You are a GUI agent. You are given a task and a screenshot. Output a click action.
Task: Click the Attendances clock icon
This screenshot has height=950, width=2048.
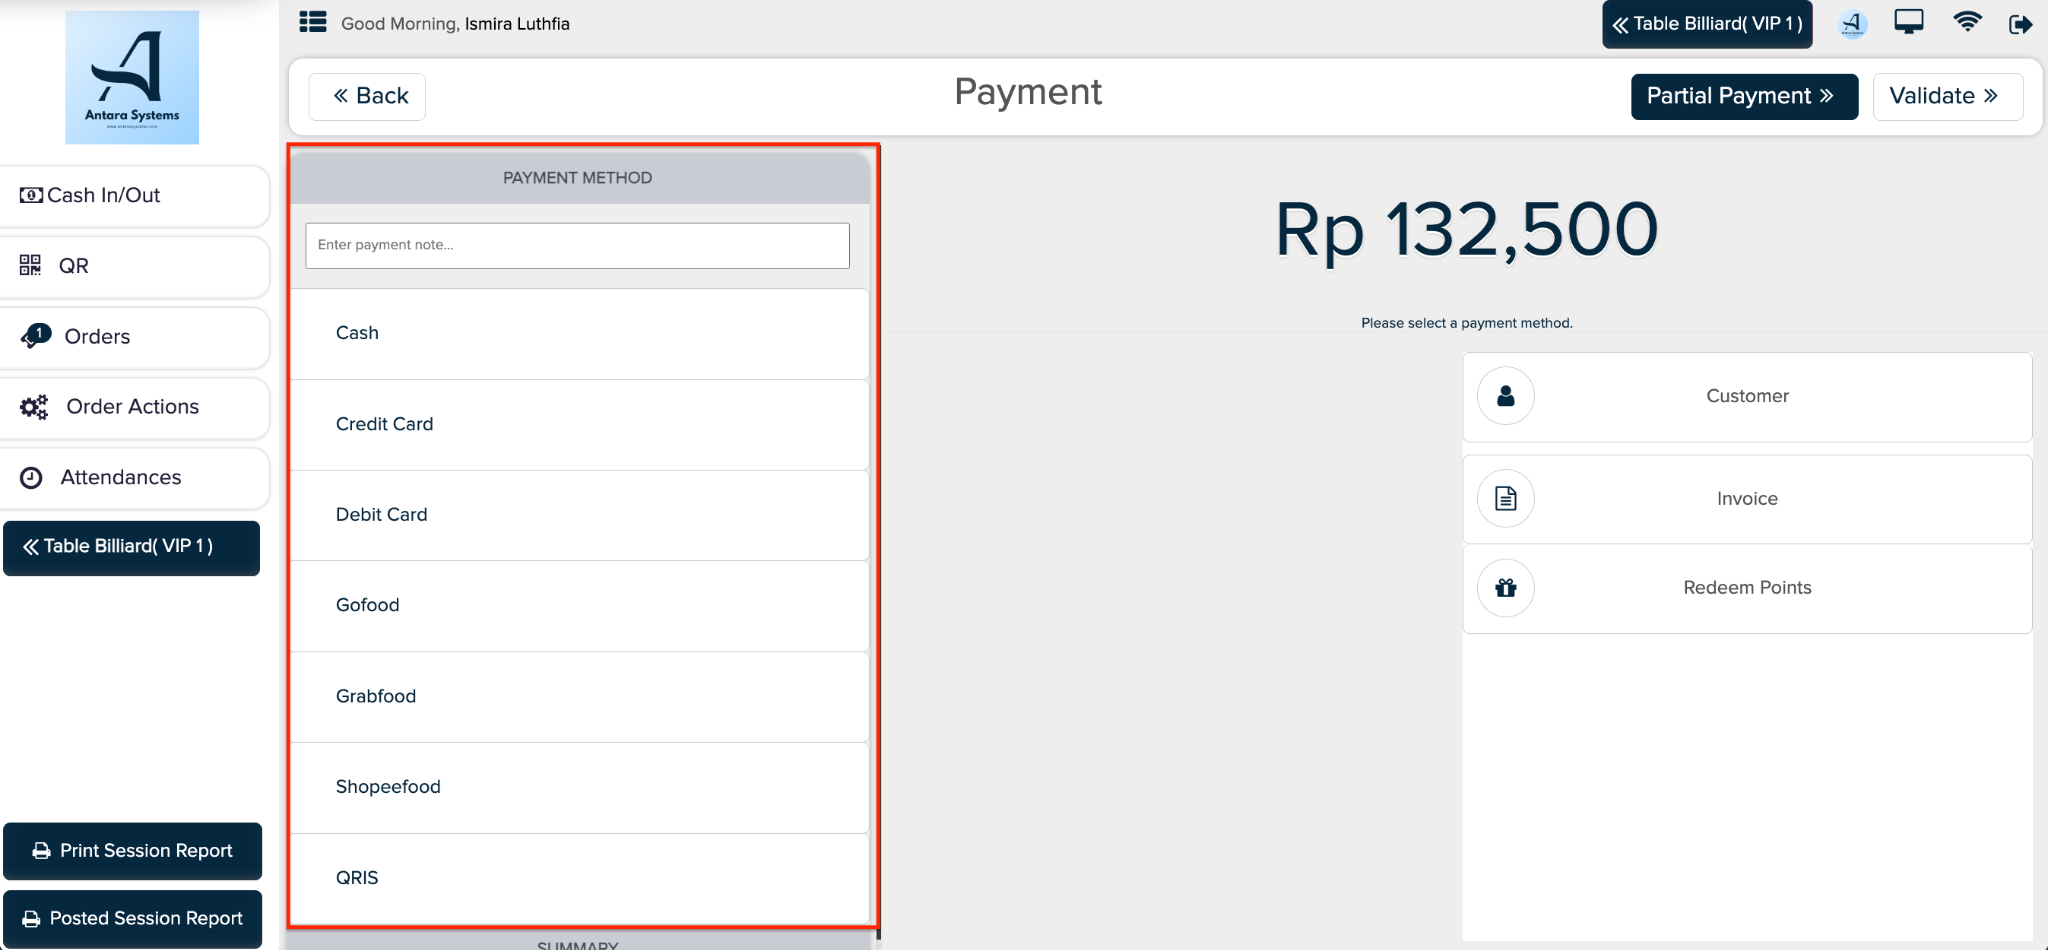(x=31, y=478)
